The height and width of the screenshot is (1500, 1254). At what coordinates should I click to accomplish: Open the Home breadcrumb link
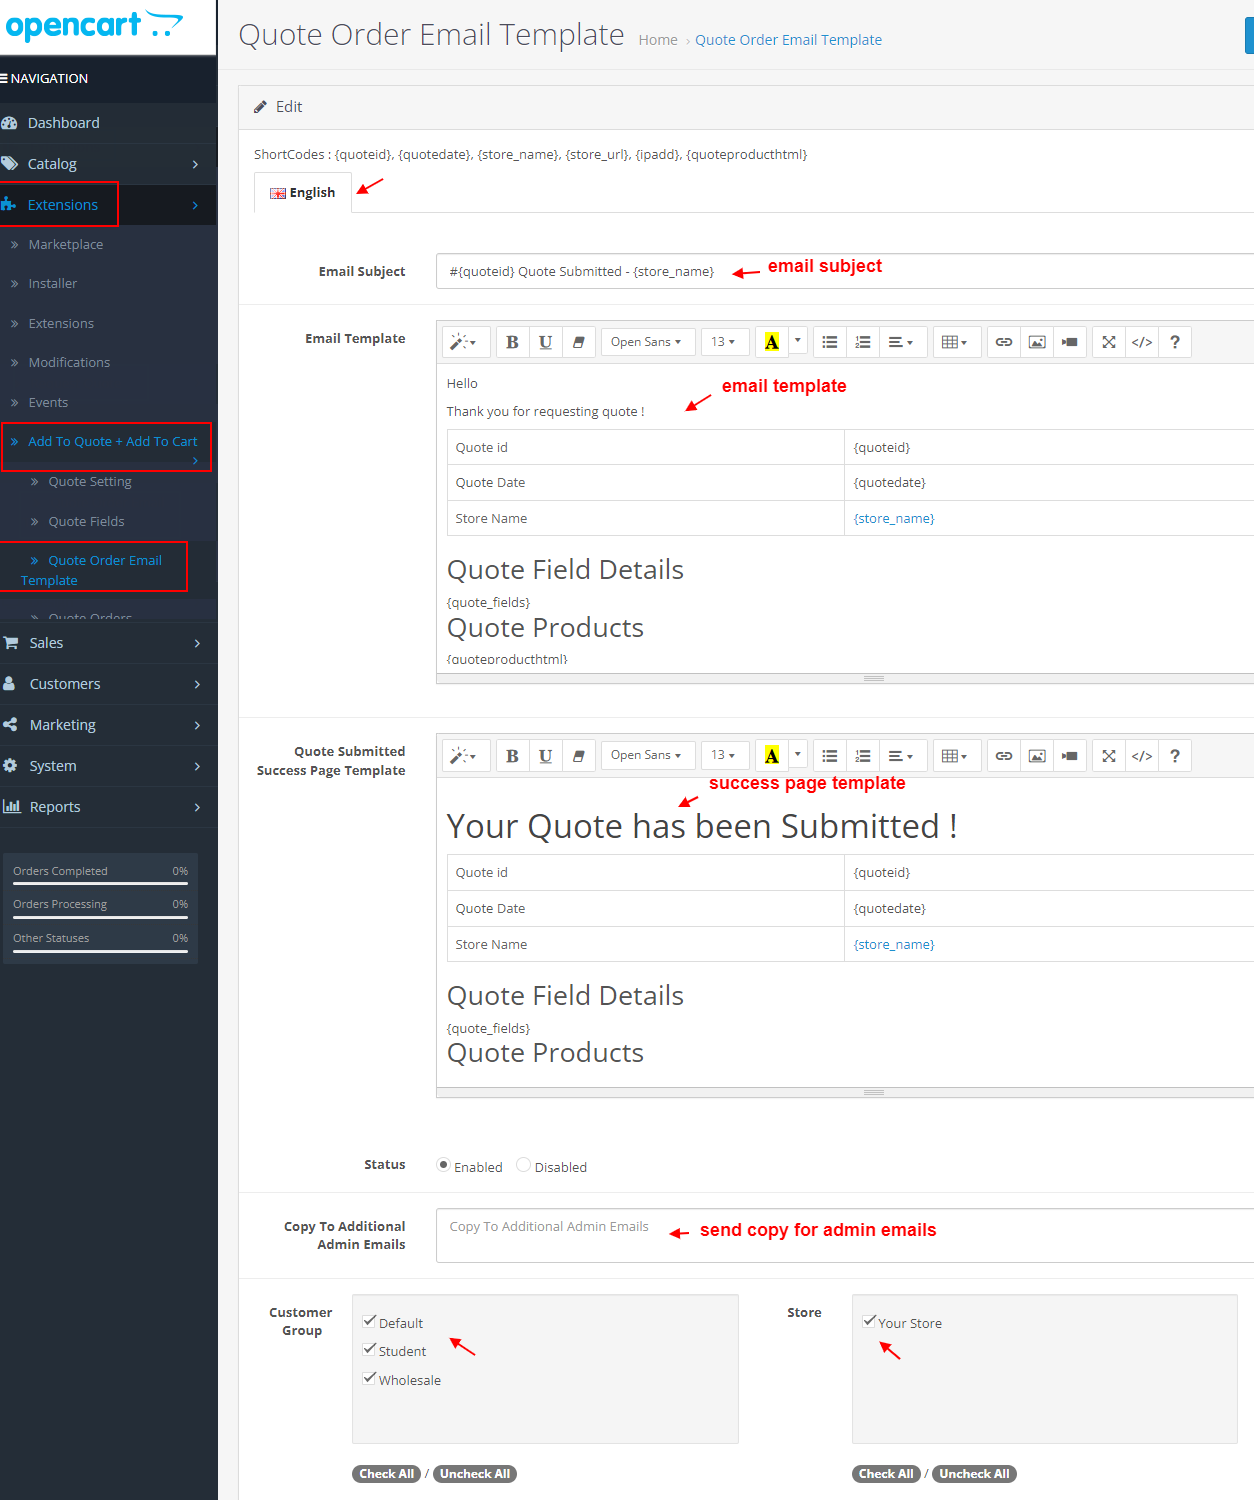point(657,39)
